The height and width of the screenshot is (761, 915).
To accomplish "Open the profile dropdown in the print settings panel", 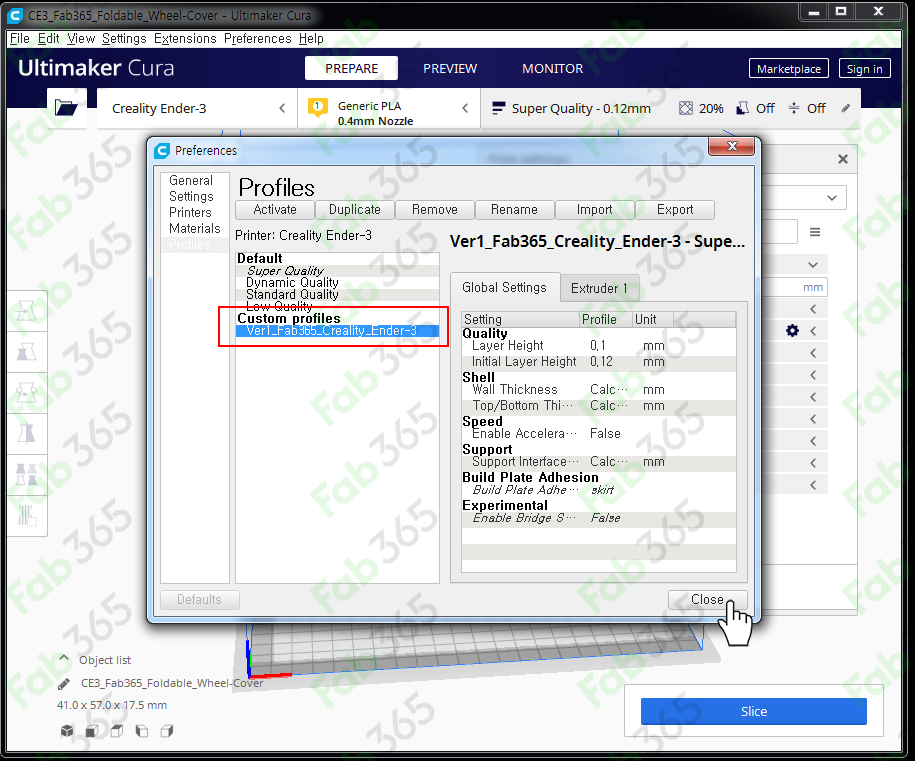I will tap(832, 198).
